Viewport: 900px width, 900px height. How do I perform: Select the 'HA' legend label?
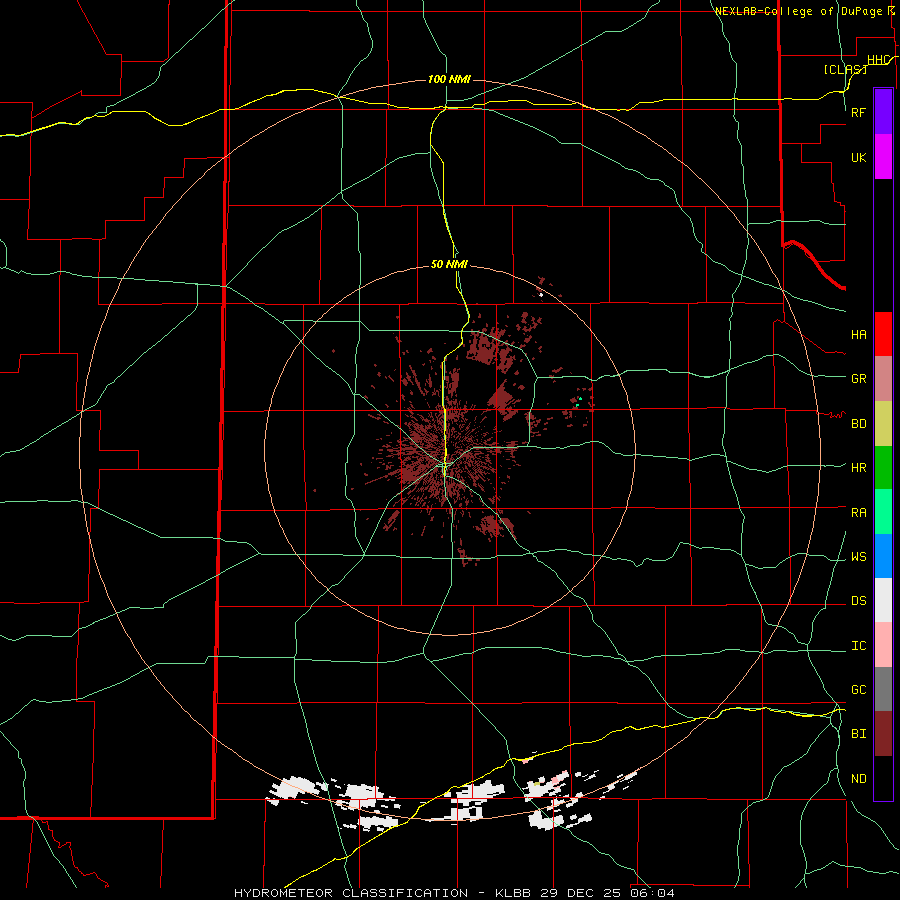[x=859, y=335]
